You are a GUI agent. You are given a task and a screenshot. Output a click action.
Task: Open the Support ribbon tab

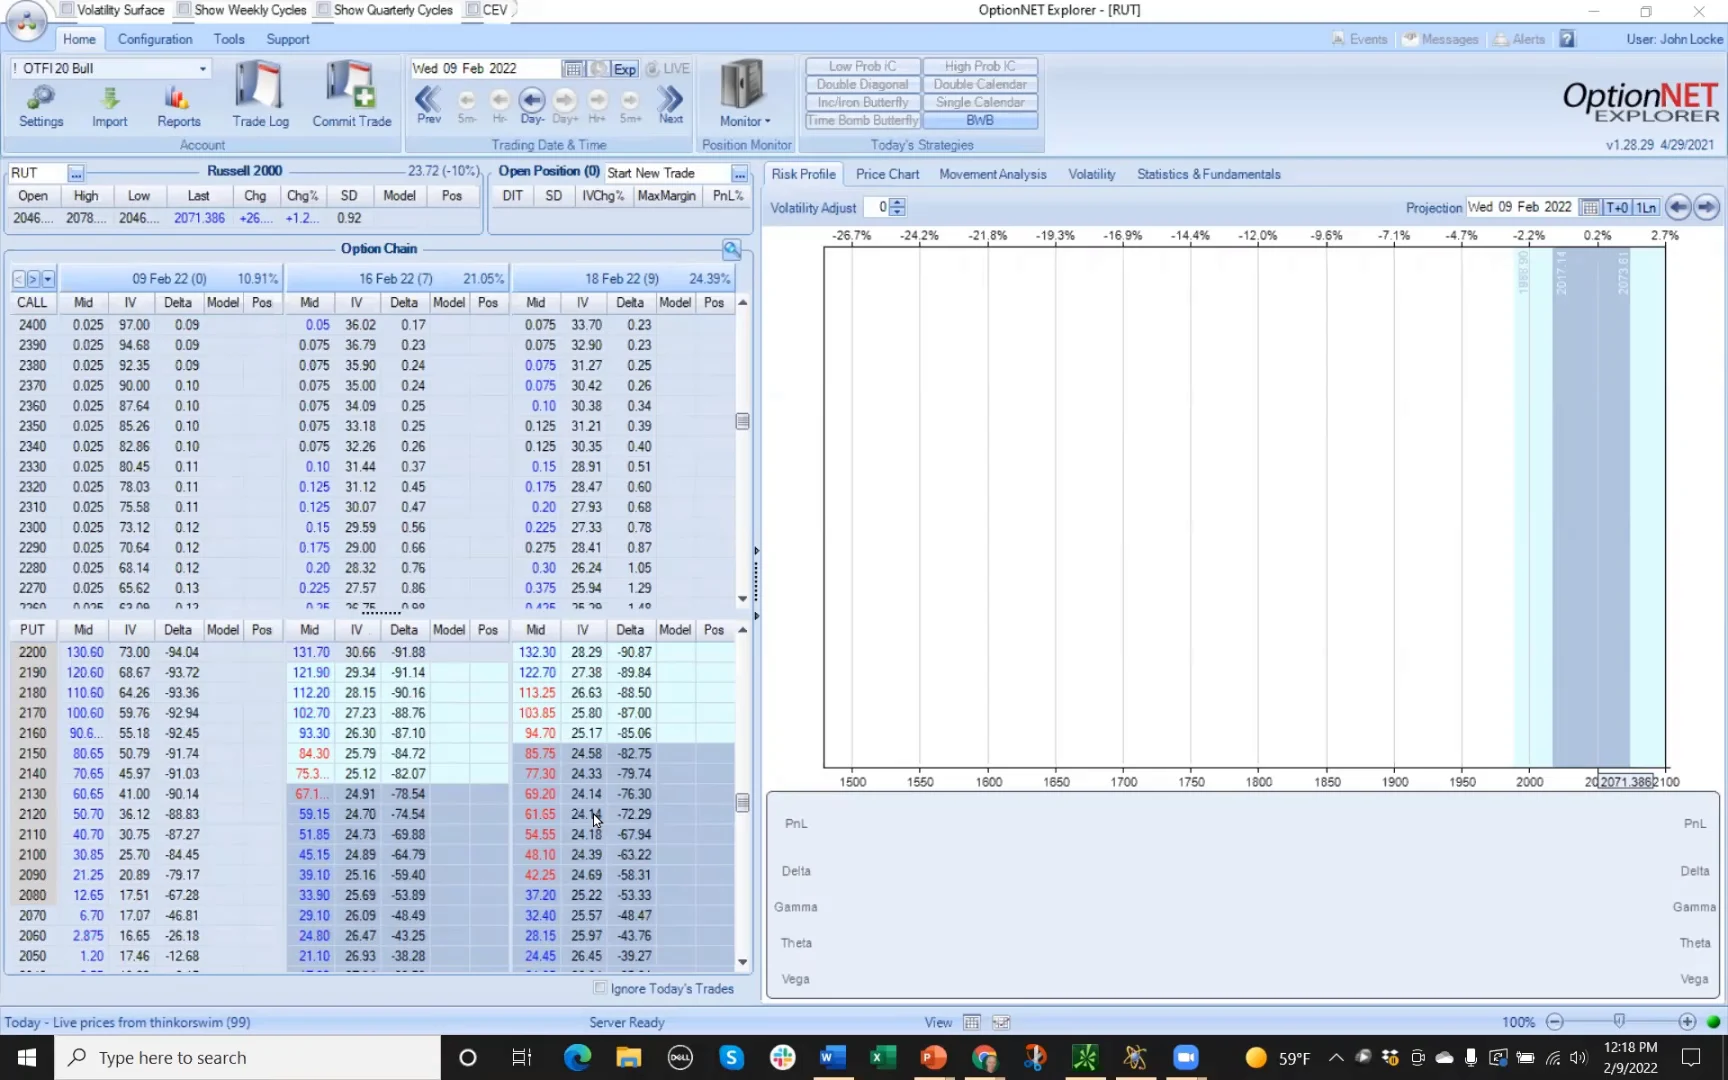click(x=288, y=39)
